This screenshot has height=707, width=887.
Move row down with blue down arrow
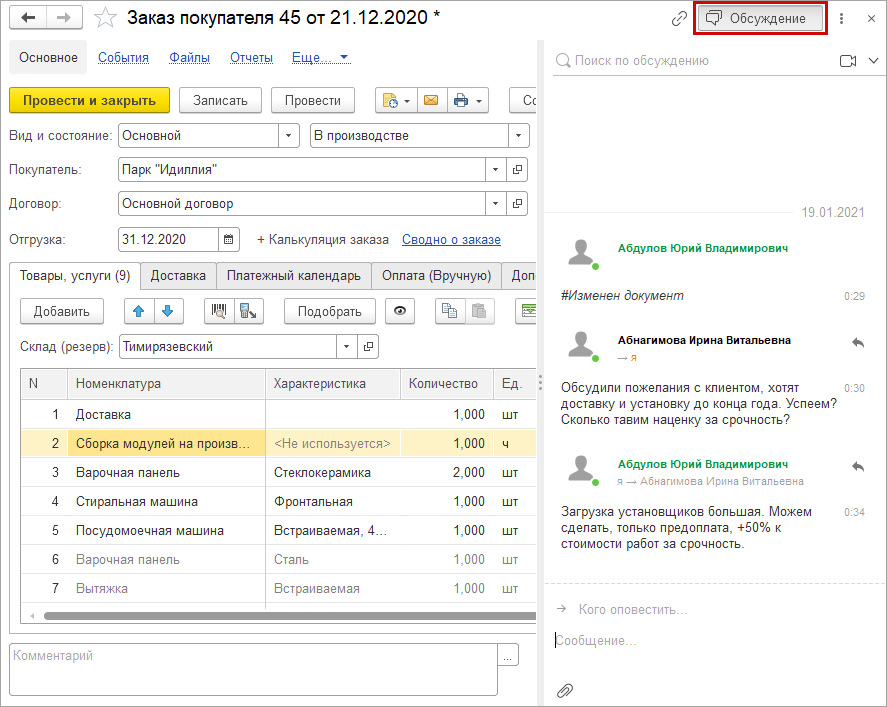point(168,311)
